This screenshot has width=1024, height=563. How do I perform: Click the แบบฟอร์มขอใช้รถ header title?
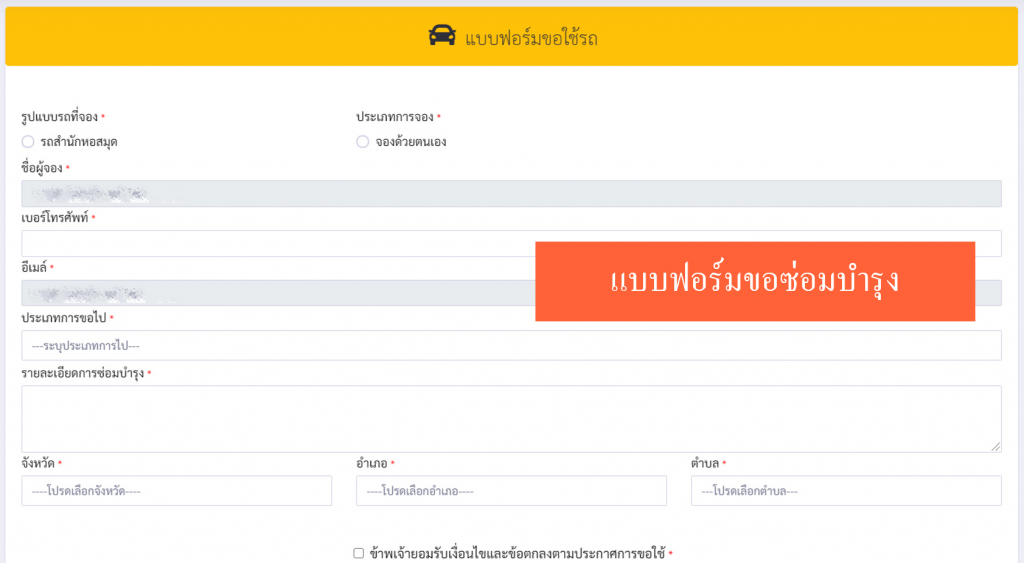[x=531, y=39]
